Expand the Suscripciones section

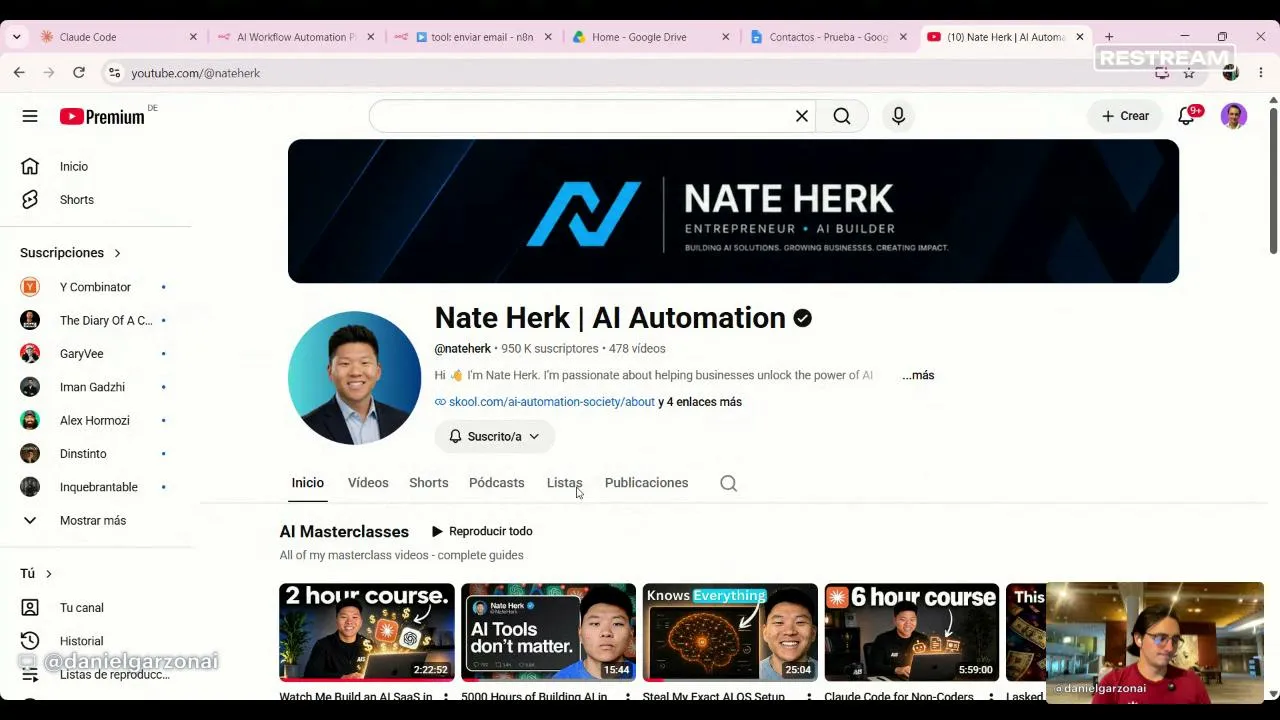pyautogui.click(x=70, y=253)
